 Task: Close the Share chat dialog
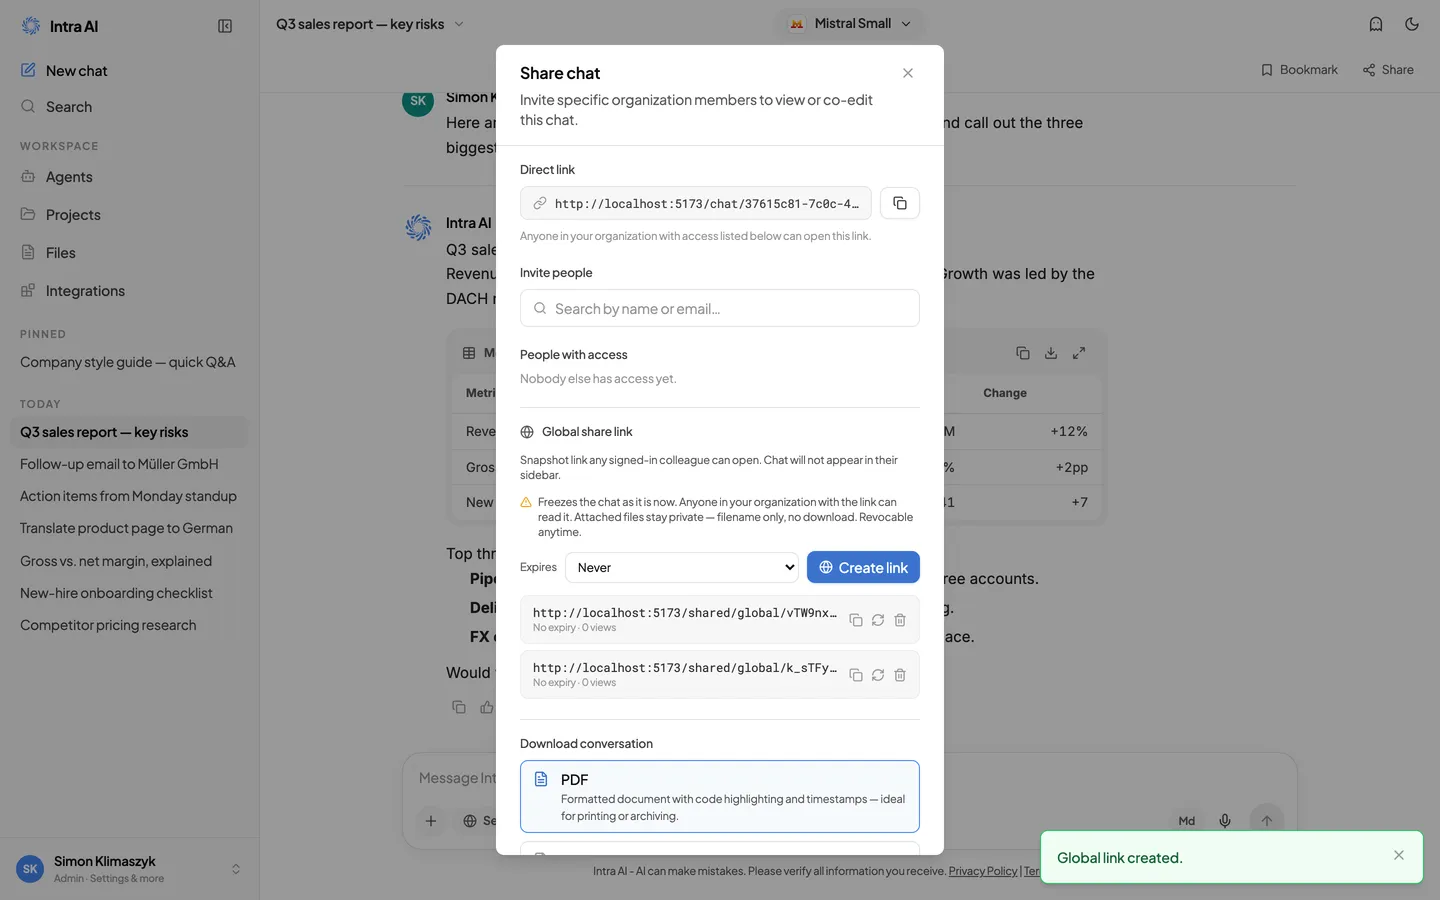(x=908, y=73)
